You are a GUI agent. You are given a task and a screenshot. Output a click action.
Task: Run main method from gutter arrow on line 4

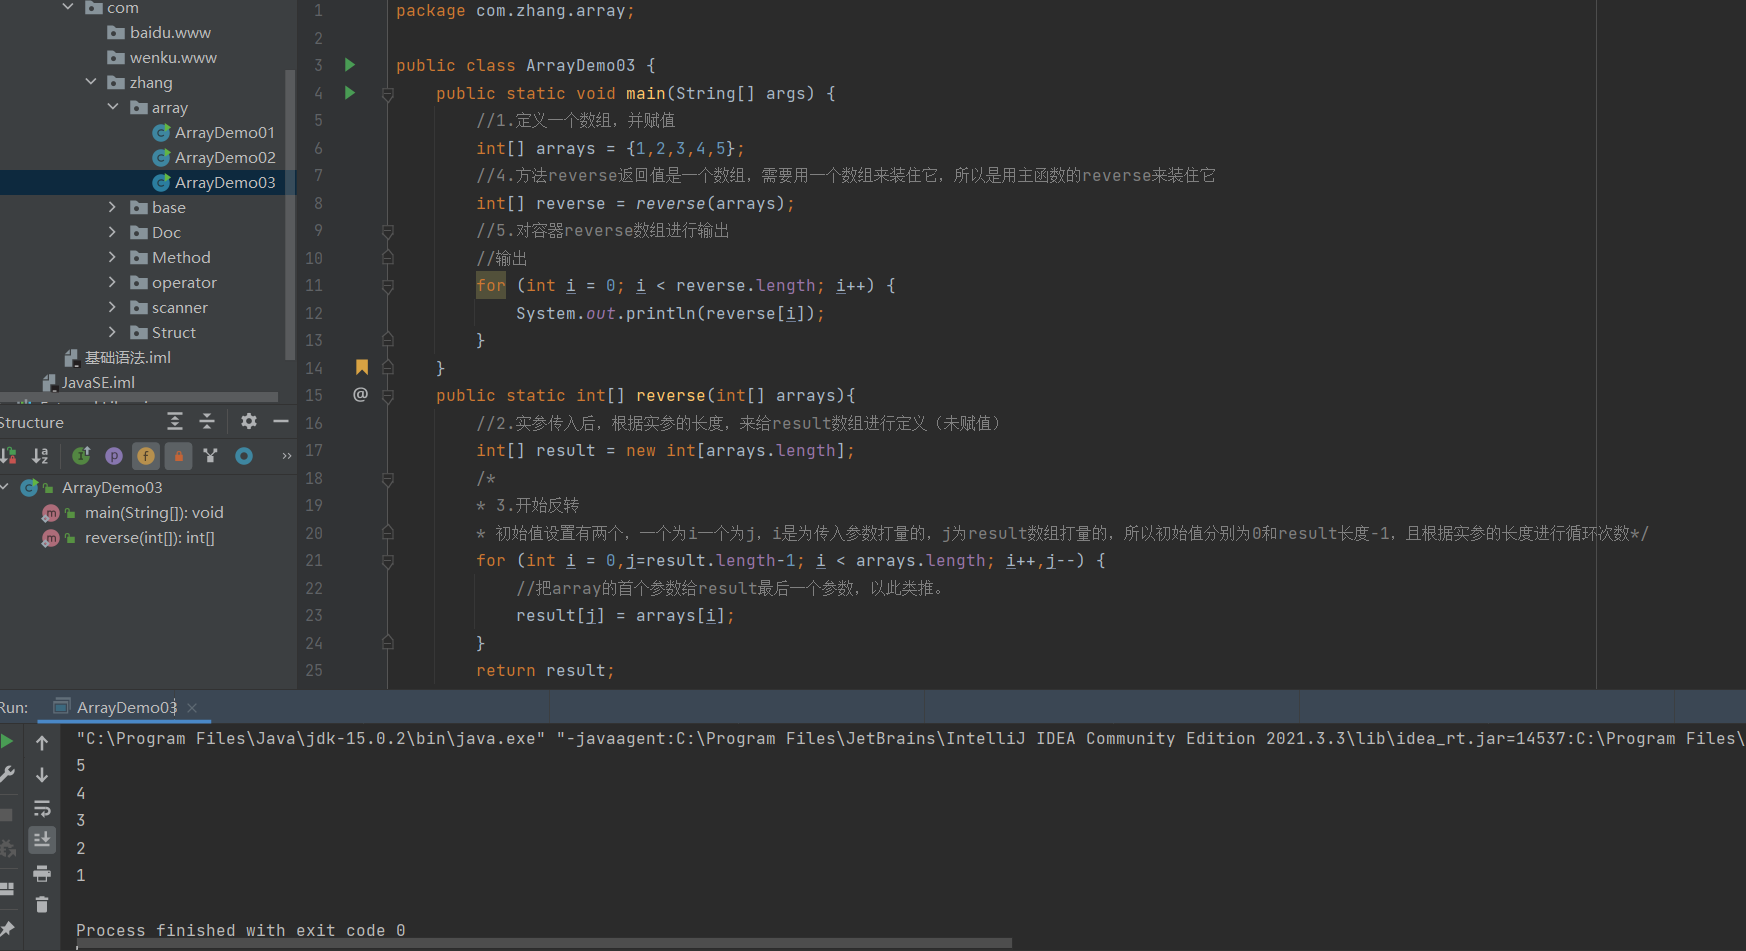(350, 93)
